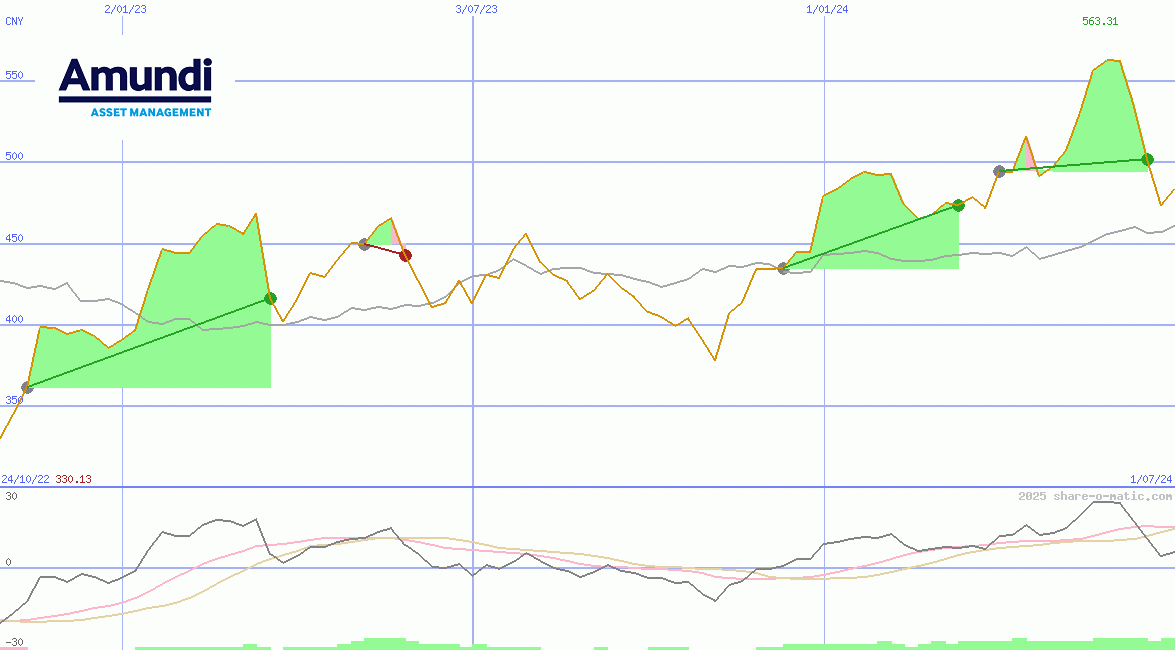Select the red exit dot of the losing trade
This screenshot has width=1175, height=650.
405,256
